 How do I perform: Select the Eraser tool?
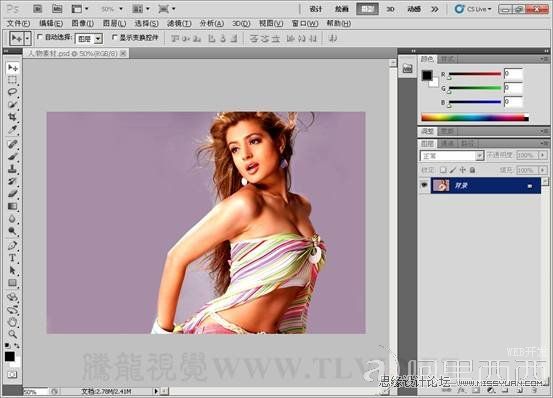(13, 194)
